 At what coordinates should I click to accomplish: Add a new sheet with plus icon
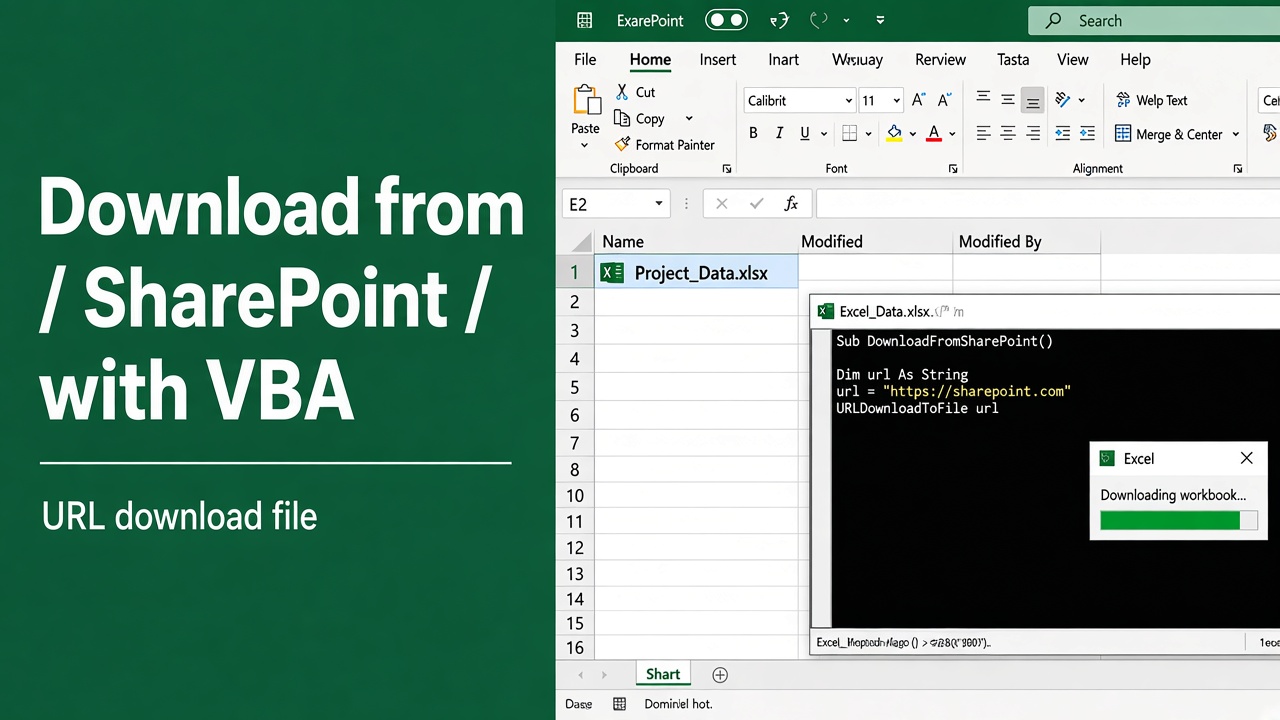pyautogui.click(x=719, y=675)
